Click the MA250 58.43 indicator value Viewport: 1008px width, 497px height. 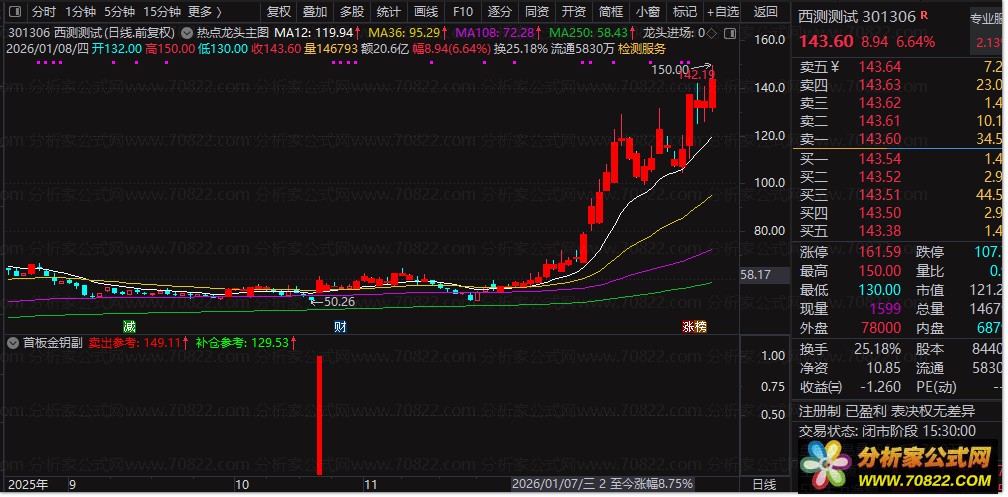[x=593, y=32]
